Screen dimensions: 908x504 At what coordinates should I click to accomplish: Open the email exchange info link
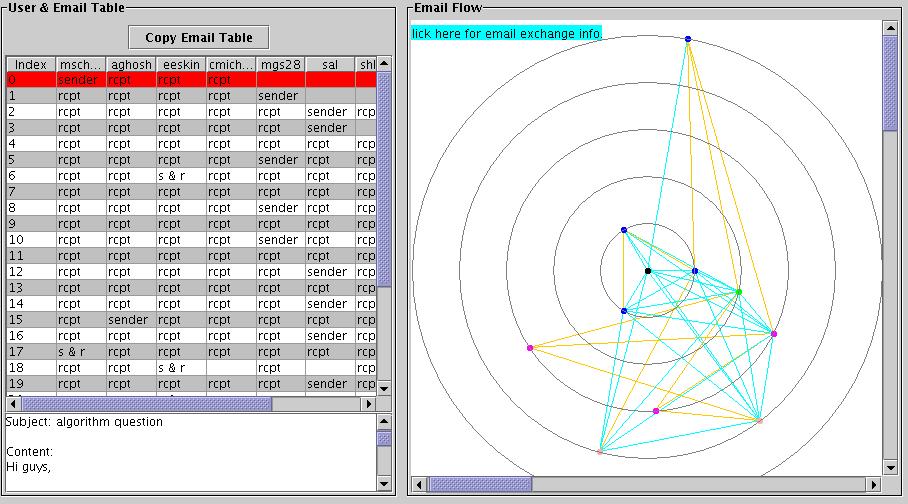pos(507,34)
